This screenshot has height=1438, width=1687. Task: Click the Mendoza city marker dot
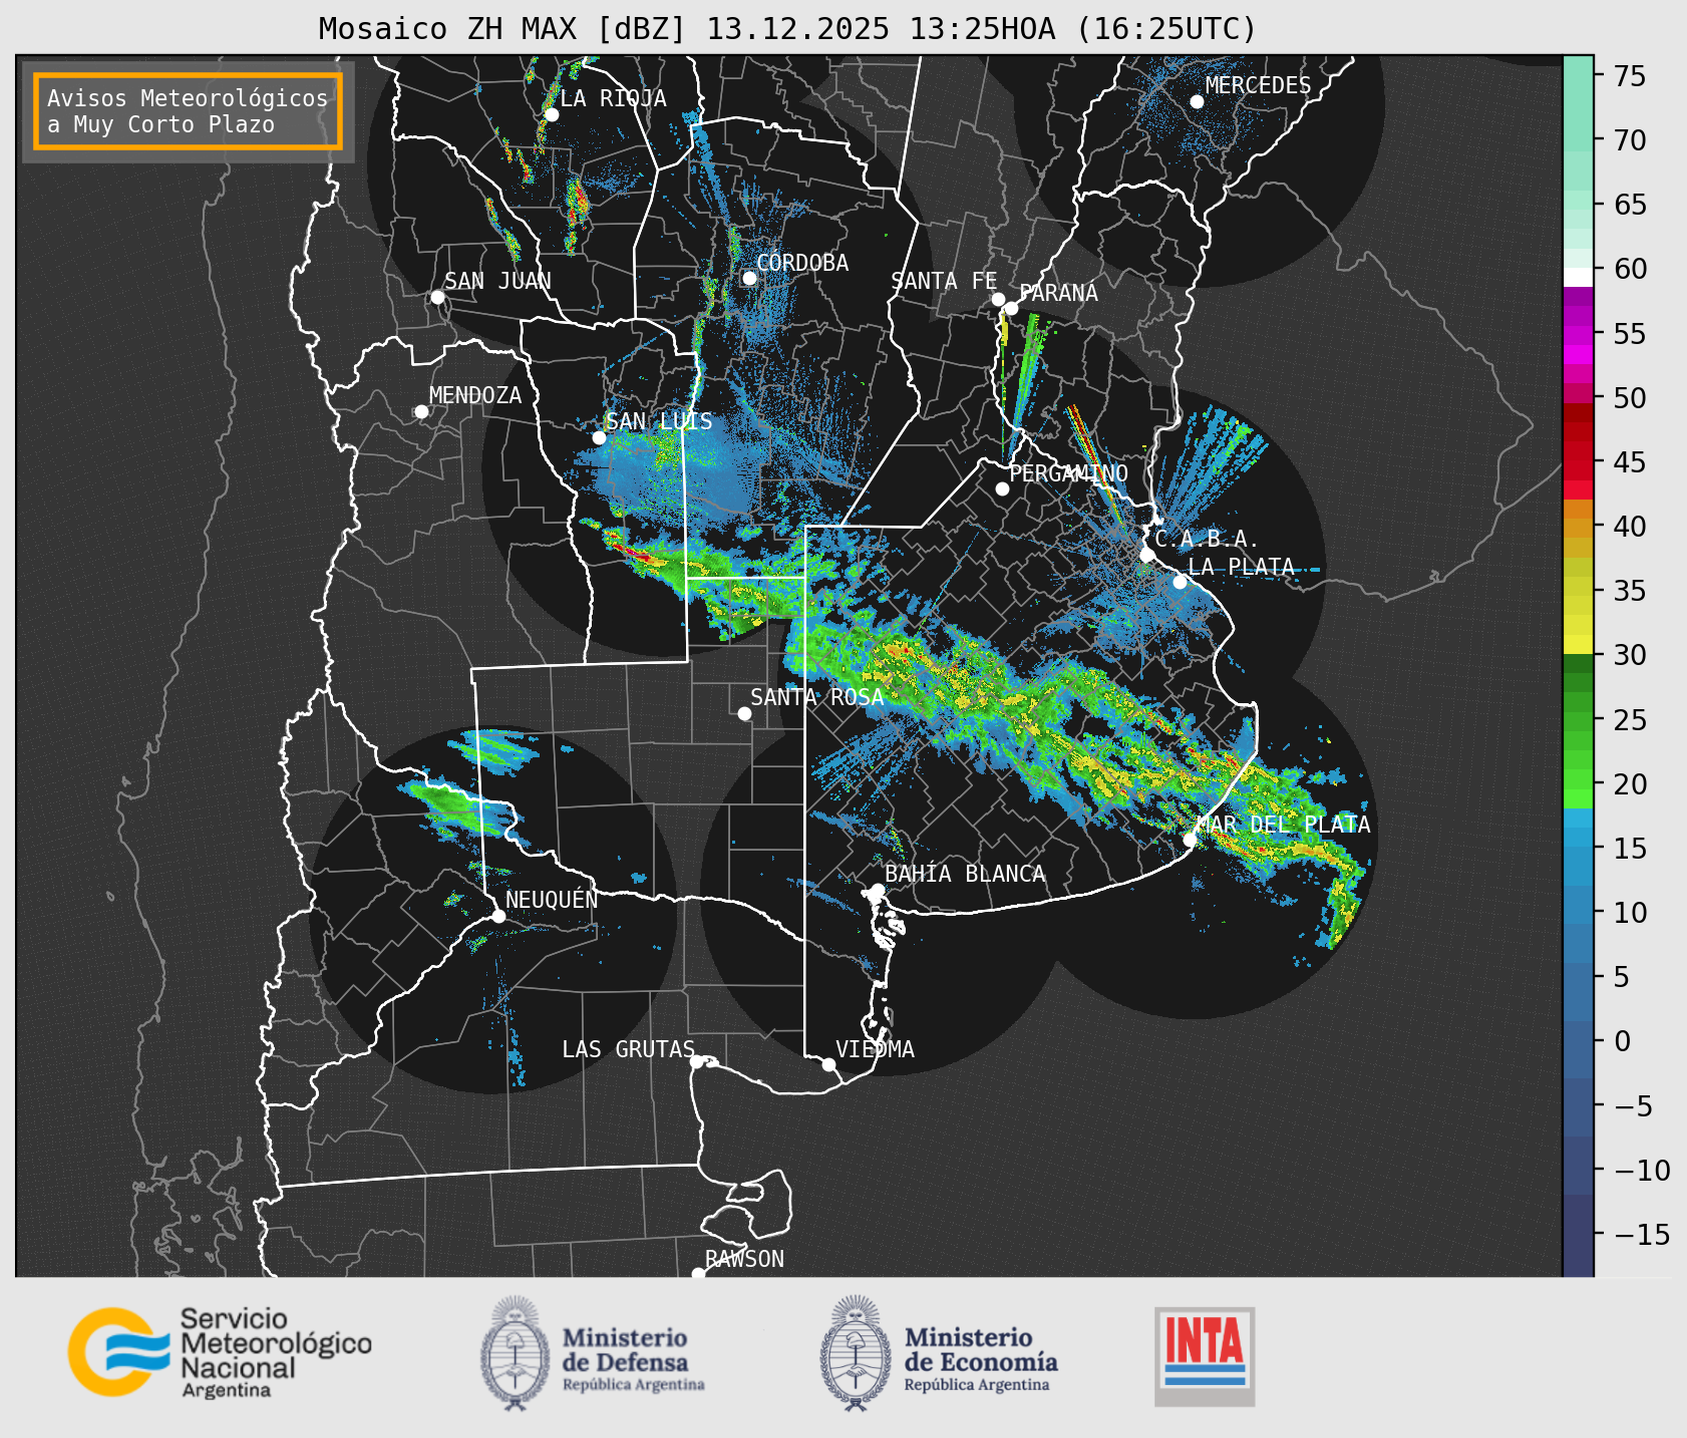tap(421, 412)
